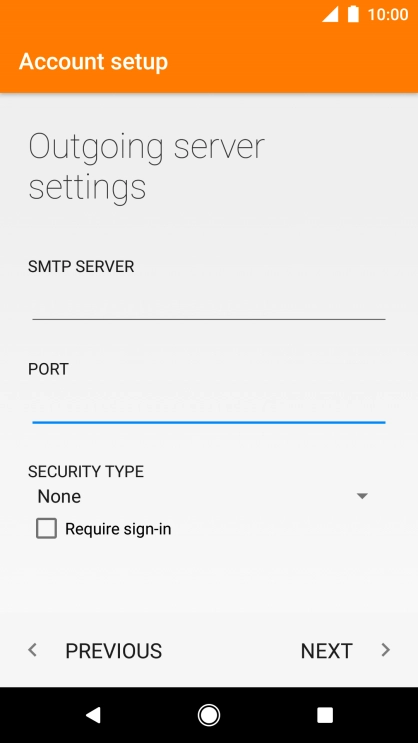Select the None security type value
The height and width of the screenshot is (743, 418).
coord(59,496)
